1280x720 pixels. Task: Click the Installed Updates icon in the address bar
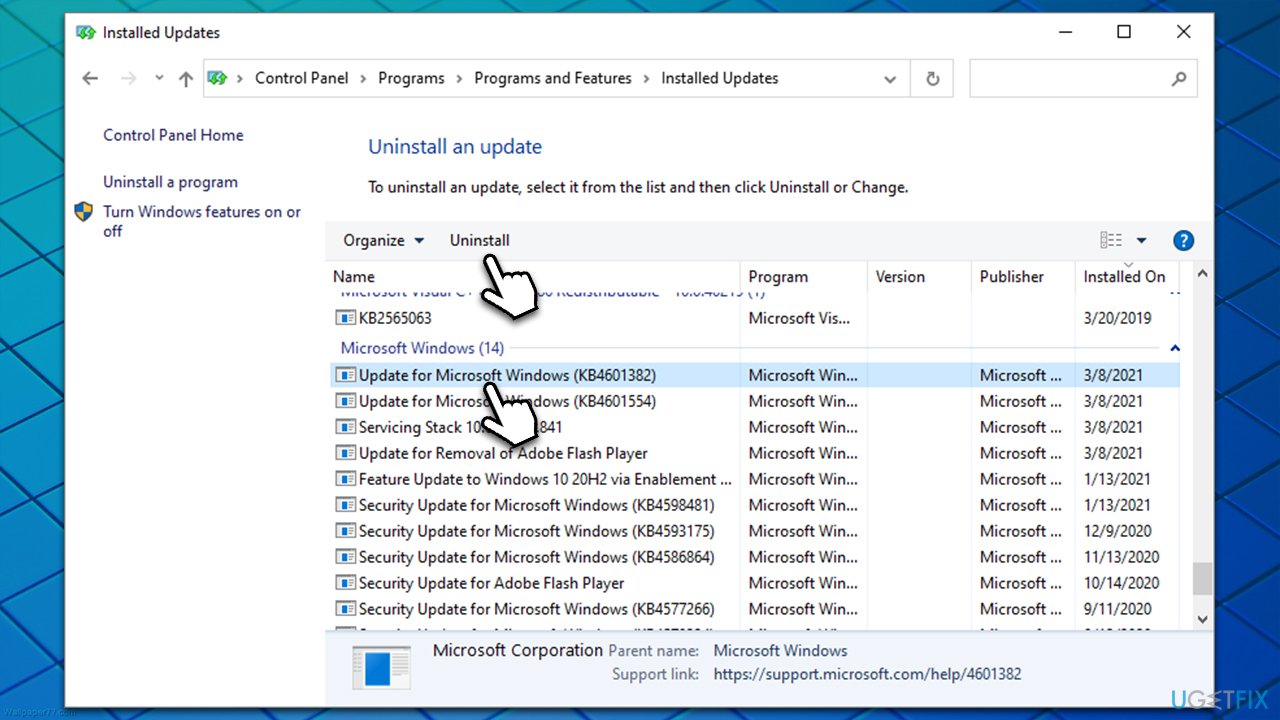point(217,78)
